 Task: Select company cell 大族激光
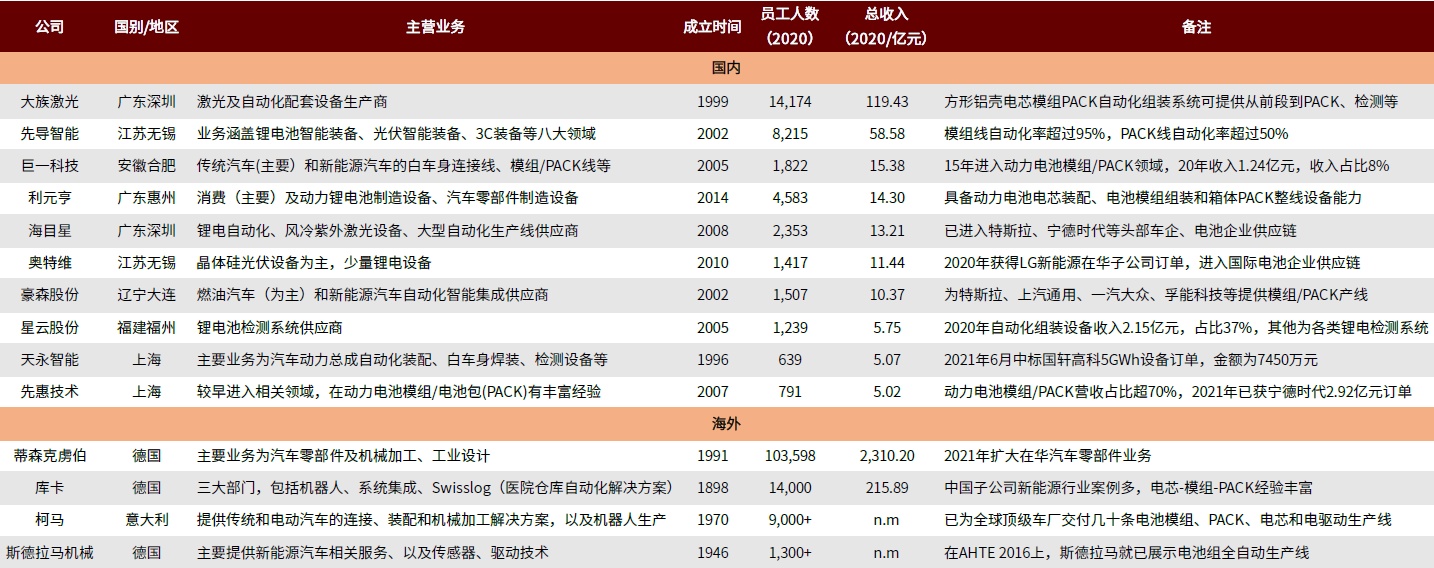(49, 102)
